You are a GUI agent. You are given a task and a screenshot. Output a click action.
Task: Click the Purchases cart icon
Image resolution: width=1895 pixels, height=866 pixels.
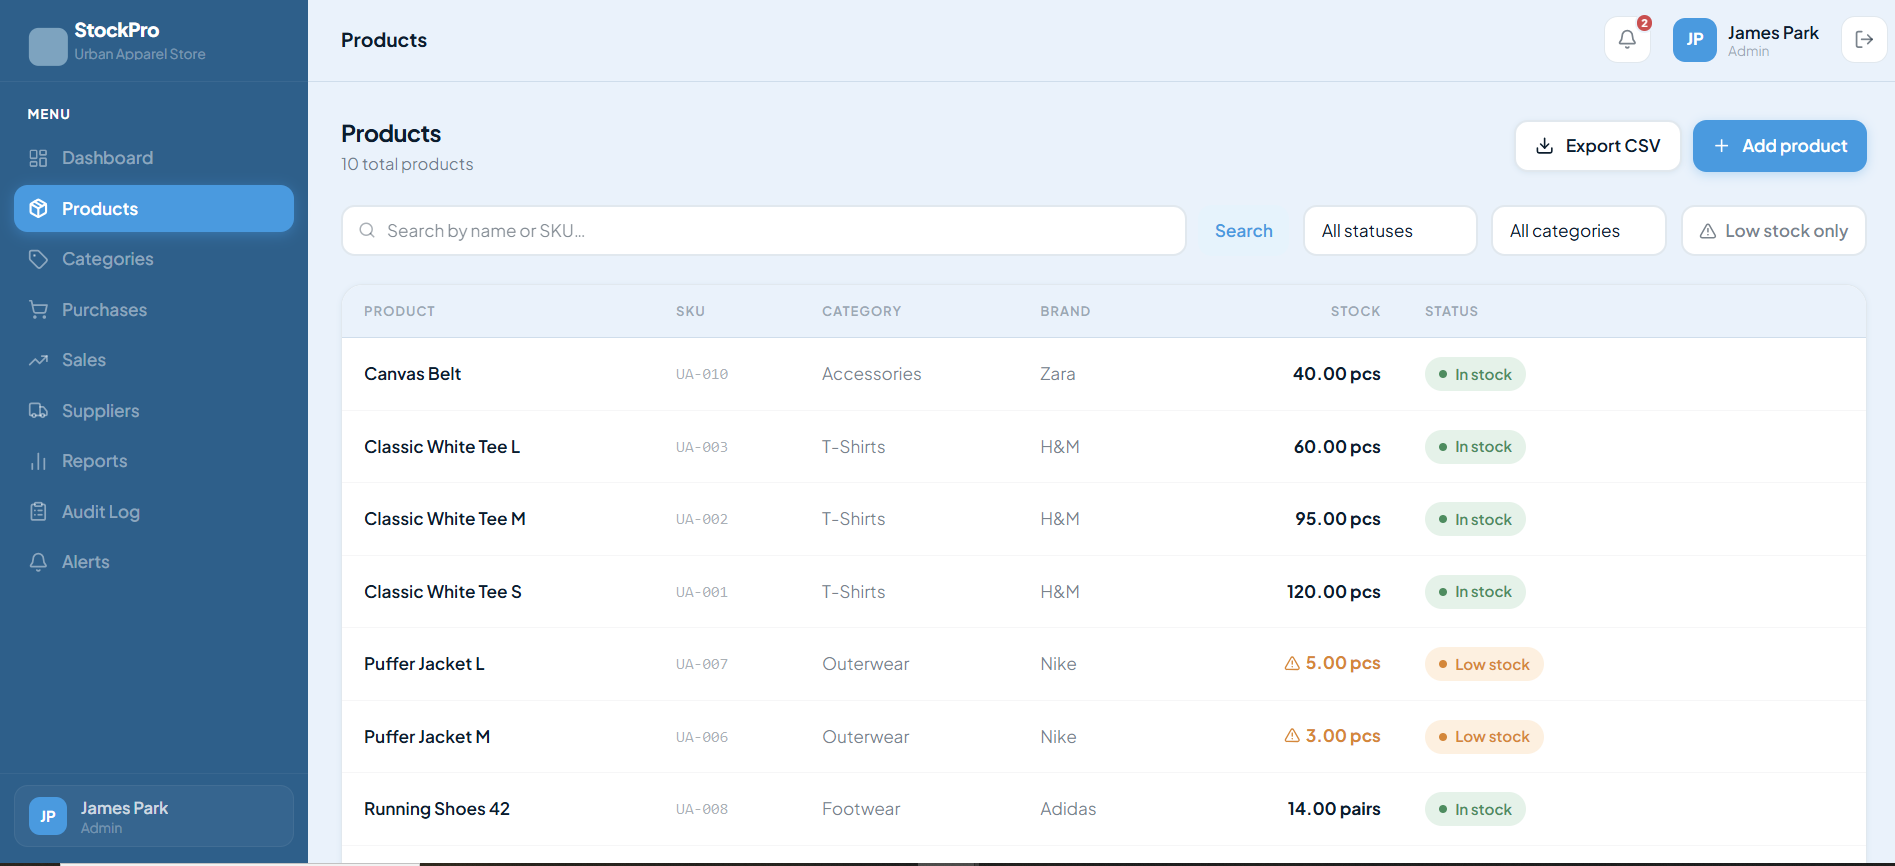(39, 310)
